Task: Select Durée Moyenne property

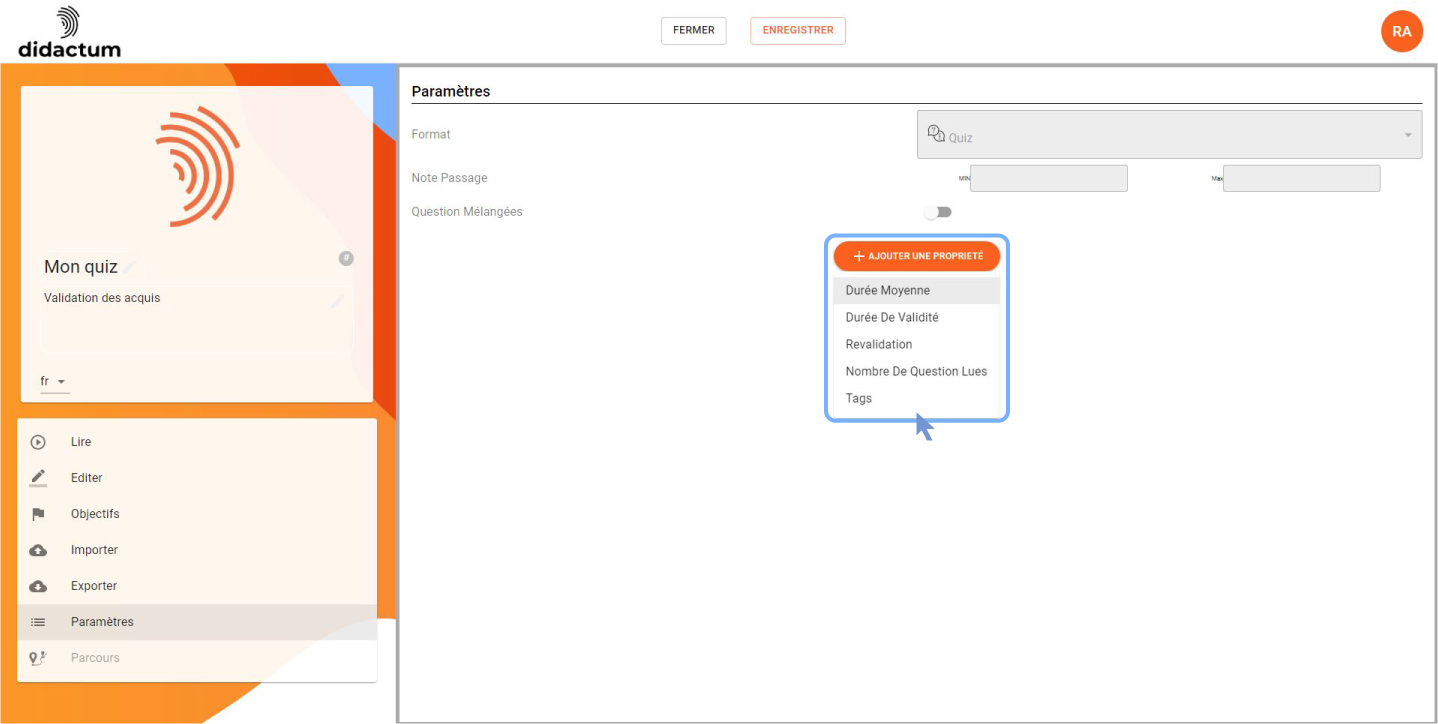Action: point(916,290)
